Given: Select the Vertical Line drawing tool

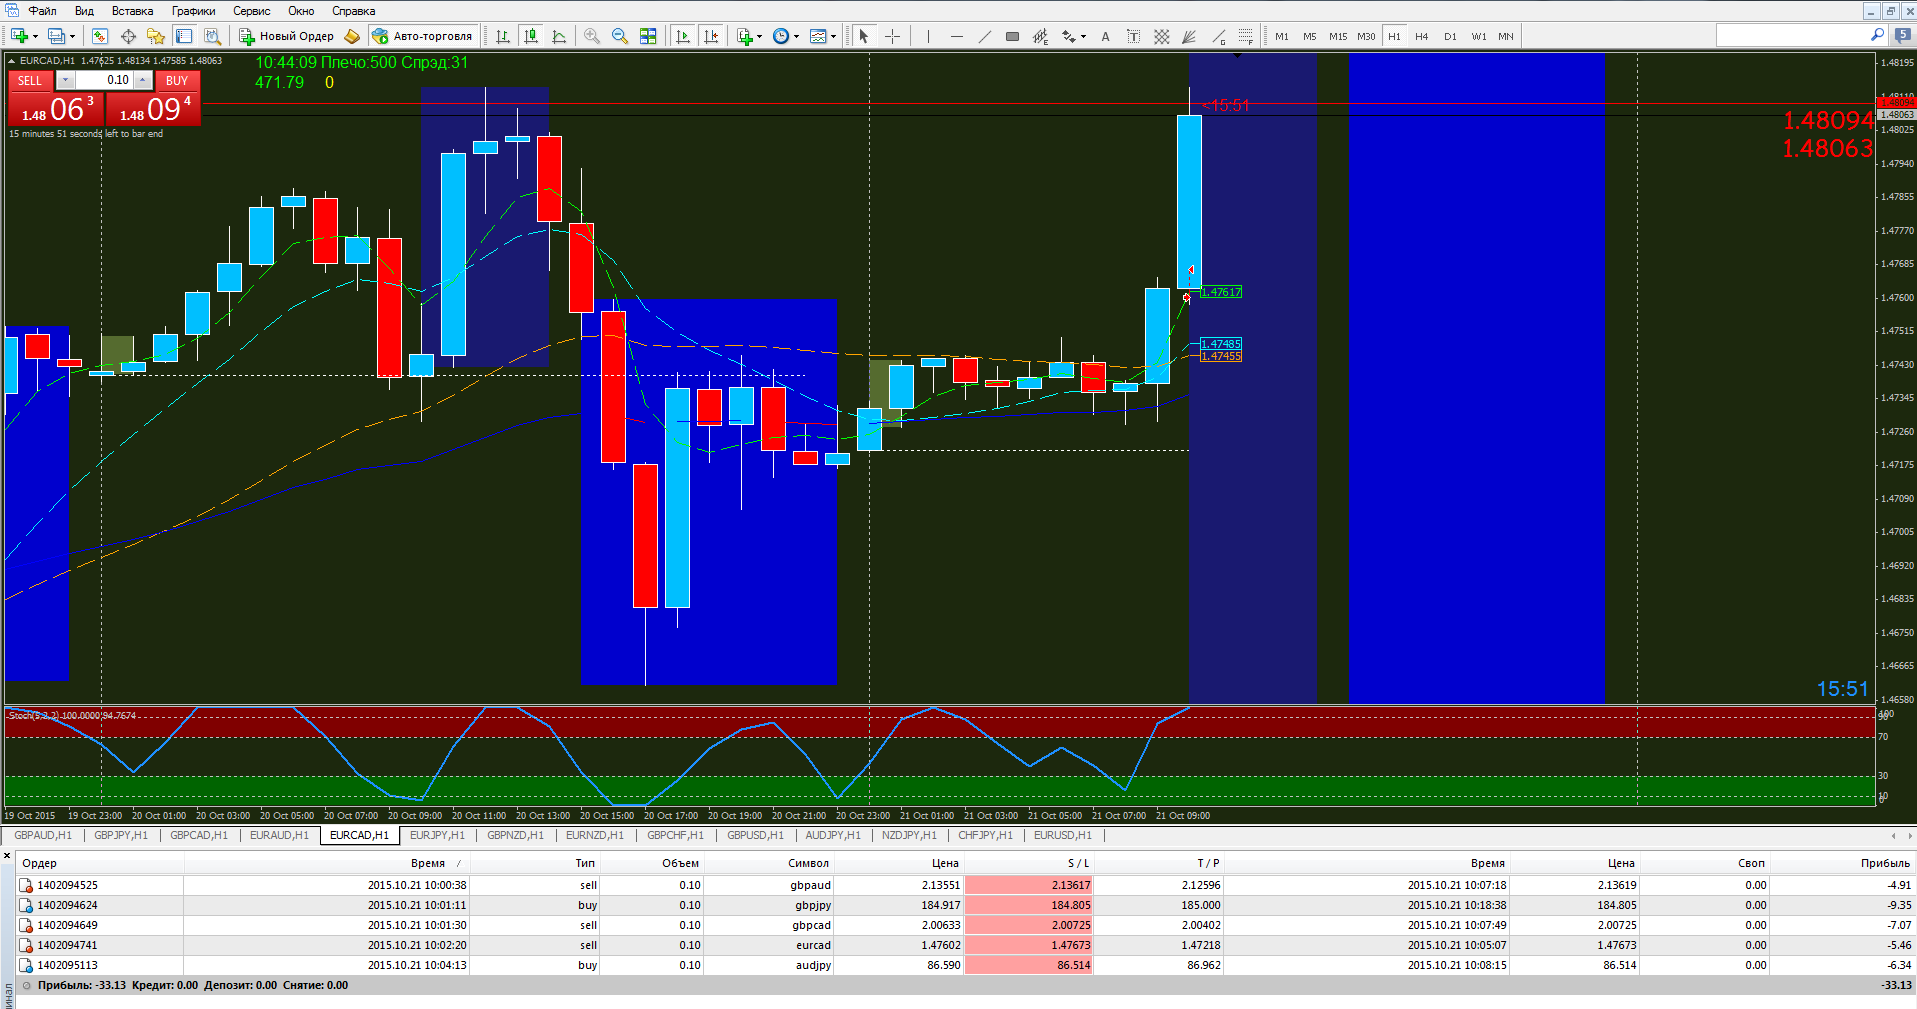Looking at the screenshot, I should [x=928, y=36].
